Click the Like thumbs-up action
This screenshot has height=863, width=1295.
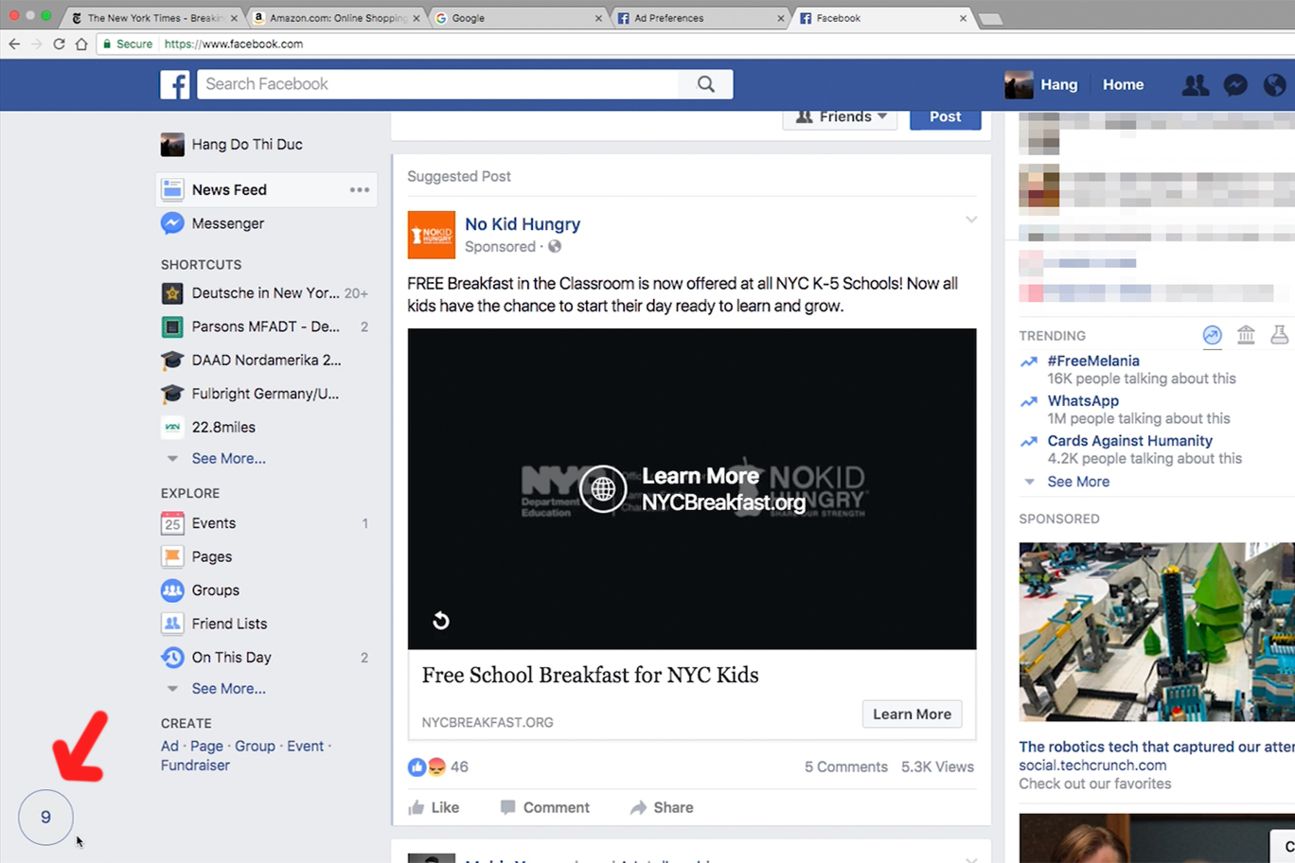pyautogui.click(x=434, y=807)
